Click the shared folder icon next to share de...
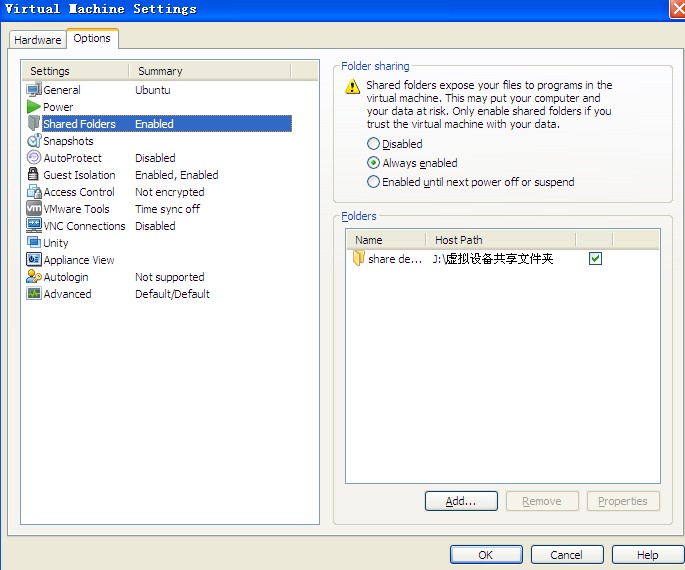The image size is (685, 570). pyautogui.click(x=358, y=258)
